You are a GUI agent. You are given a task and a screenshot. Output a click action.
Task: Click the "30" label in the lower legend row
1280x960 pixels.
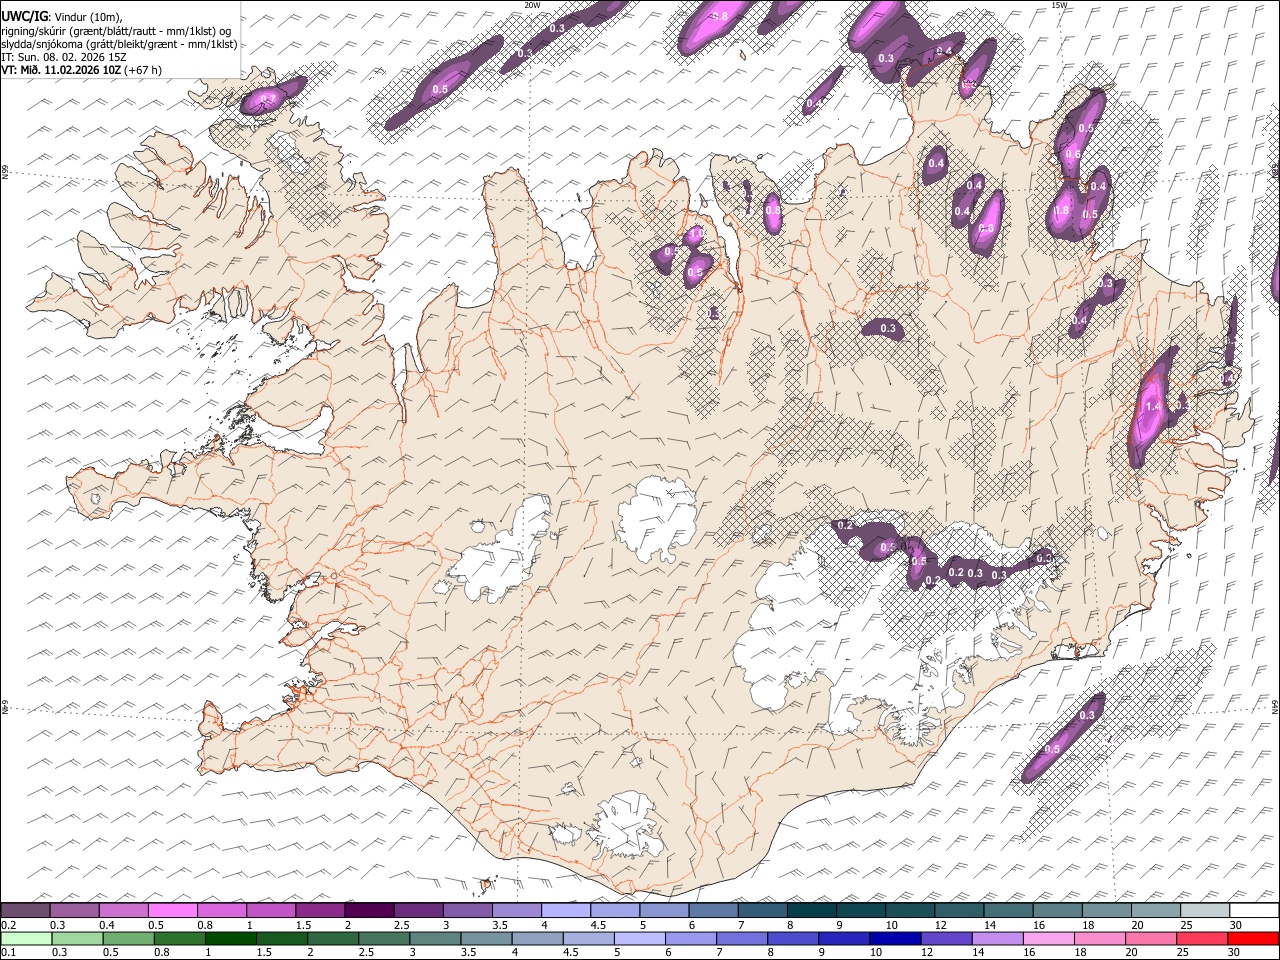click(x=1236, y=953)
